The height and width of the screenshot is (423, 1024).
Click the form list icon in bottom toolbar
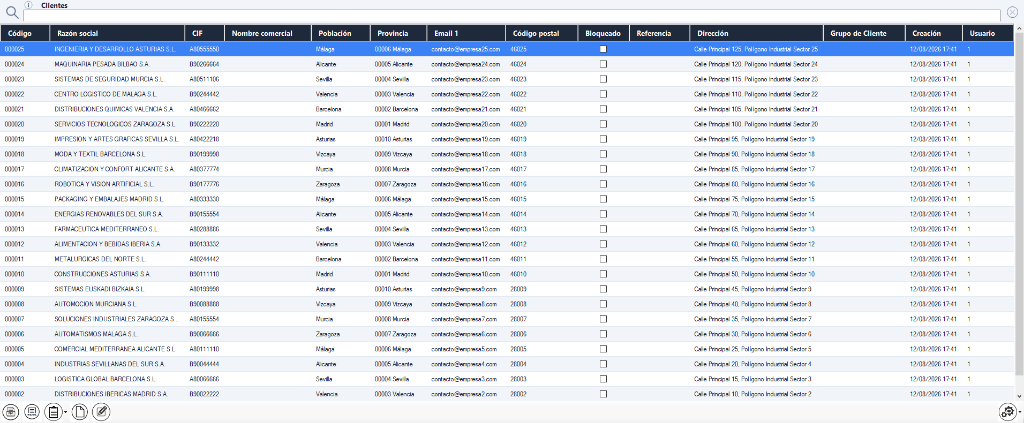click(x=31, y=411)
